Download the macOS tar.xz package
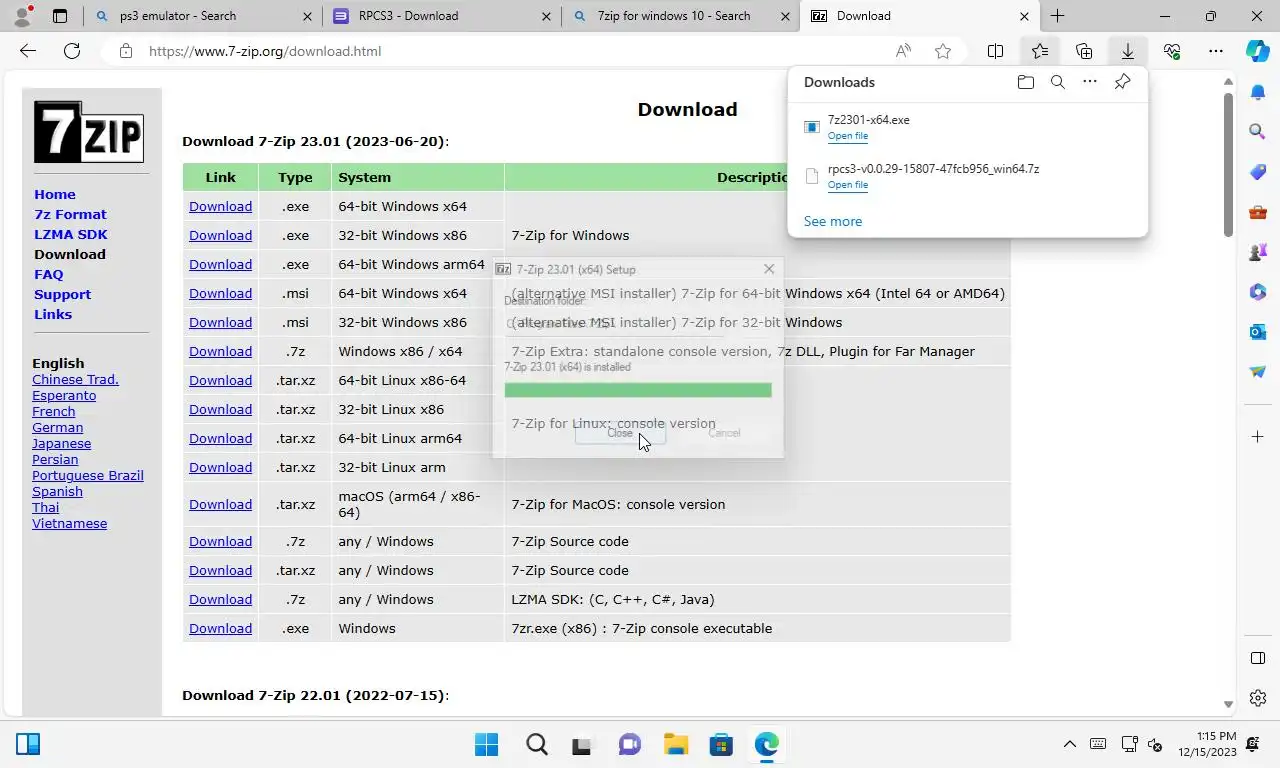 [x=220, y=504]
